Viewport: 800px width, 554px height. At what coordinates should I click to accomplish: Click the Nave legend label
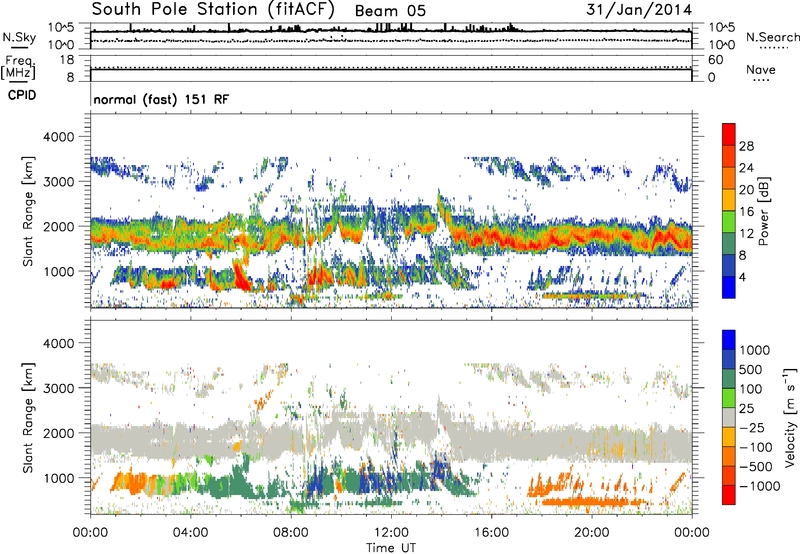pos(761,69)
